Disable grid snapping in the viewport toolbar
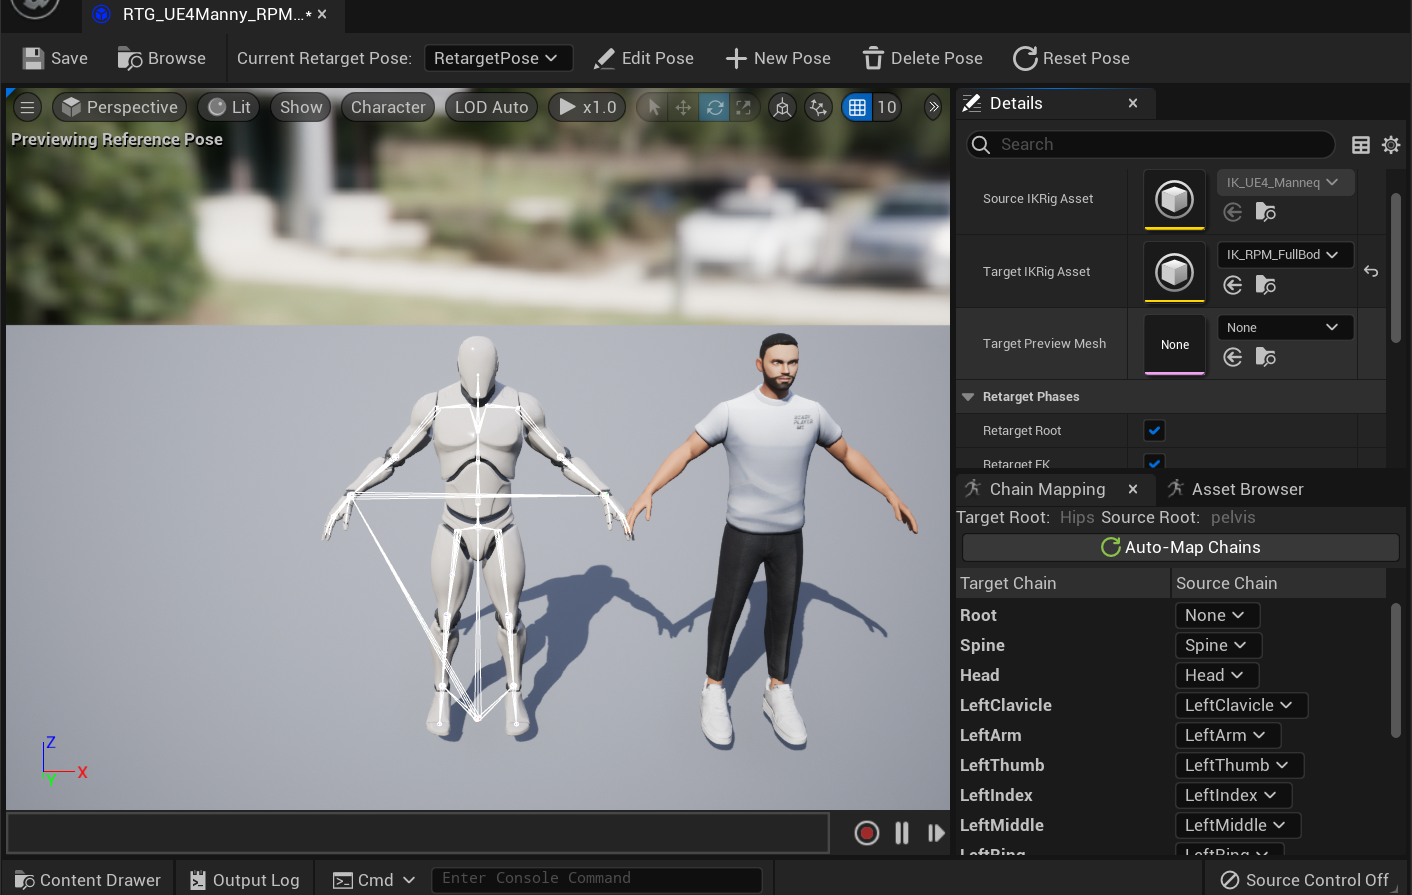This screenshot has width=1412, height=895. 856,107
